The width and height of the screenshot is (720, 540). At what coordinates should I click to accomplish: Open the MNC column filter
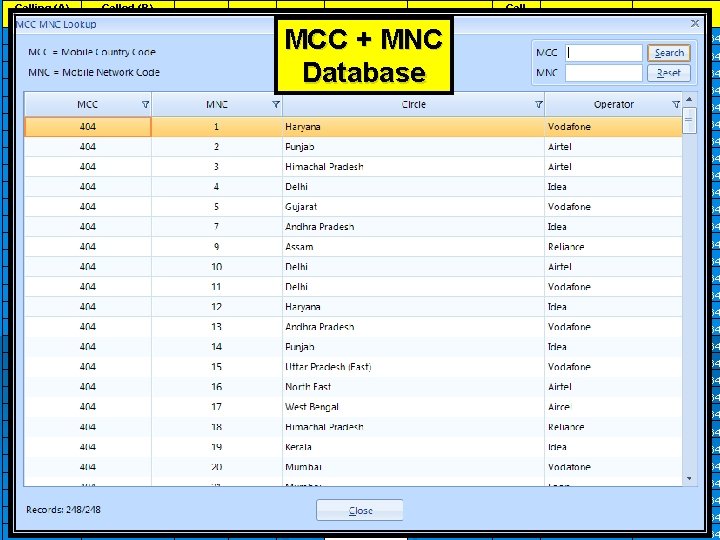pyautogui.click(x=276, y=105)
